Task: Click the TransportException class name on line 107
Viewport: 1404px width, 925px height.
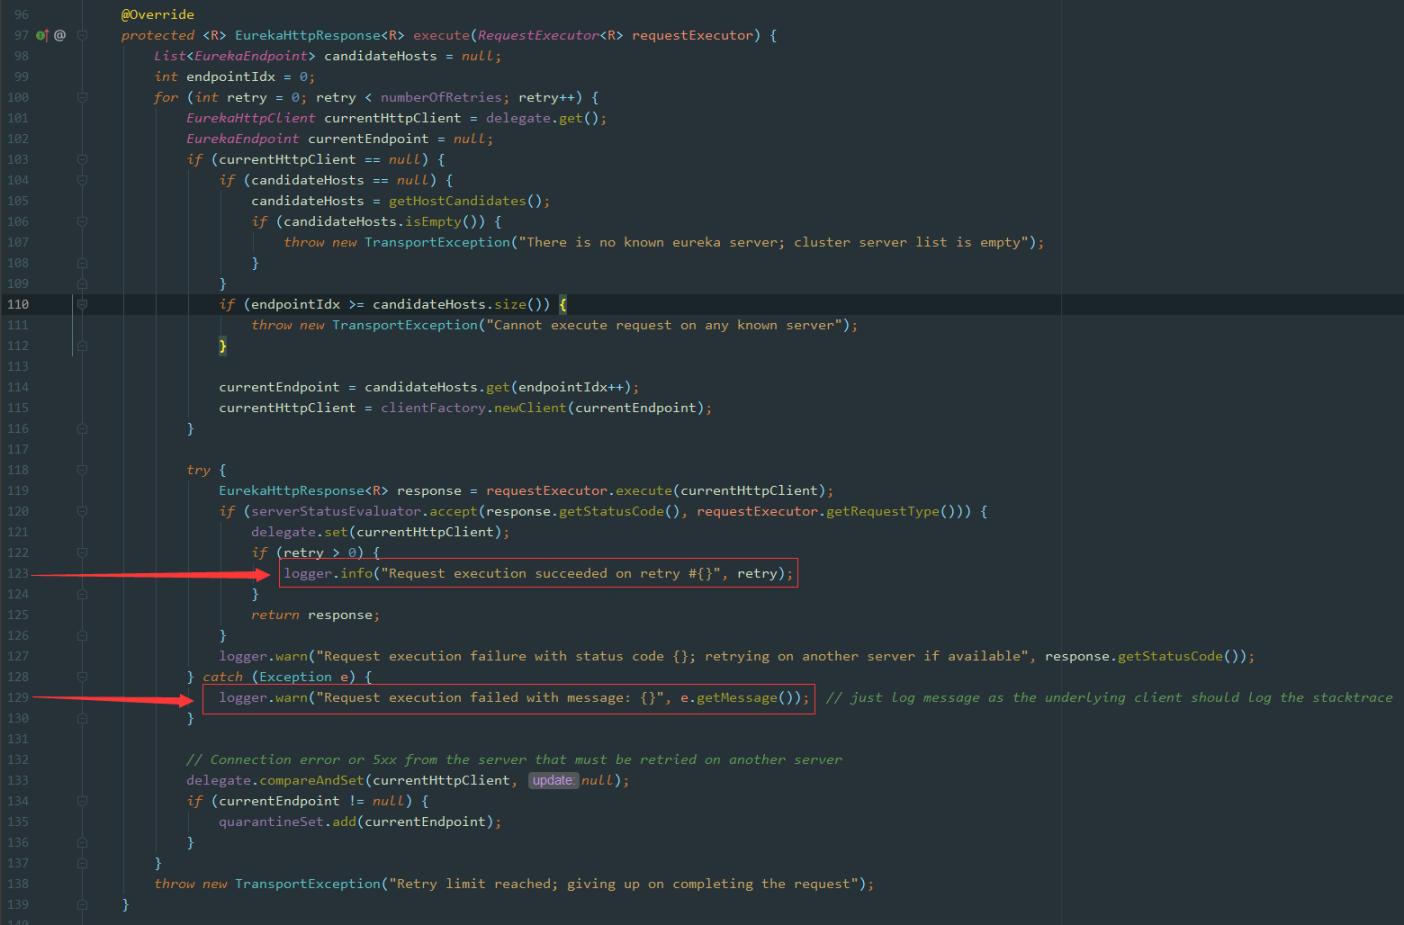Action: pos(437,242)
